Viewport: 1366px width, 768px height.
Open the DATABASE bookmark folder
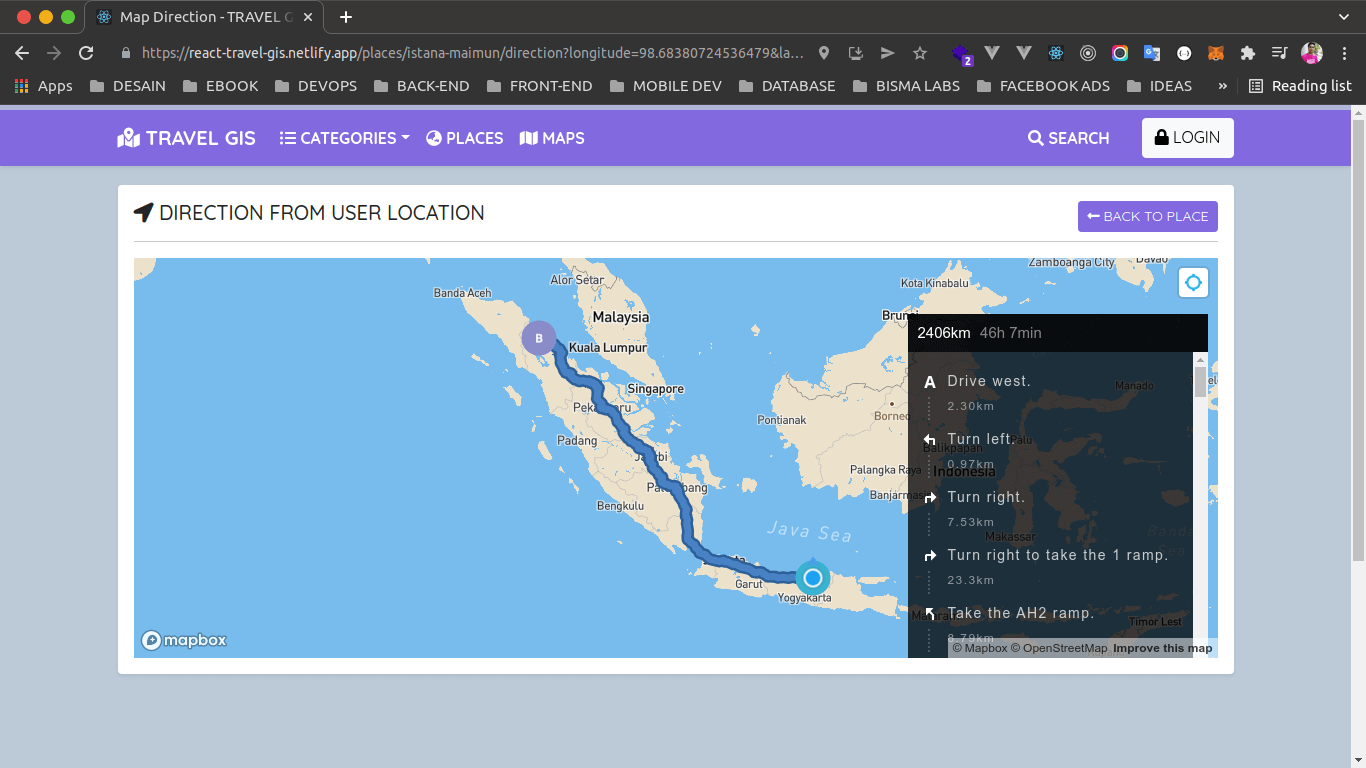[x=787, y=86]
